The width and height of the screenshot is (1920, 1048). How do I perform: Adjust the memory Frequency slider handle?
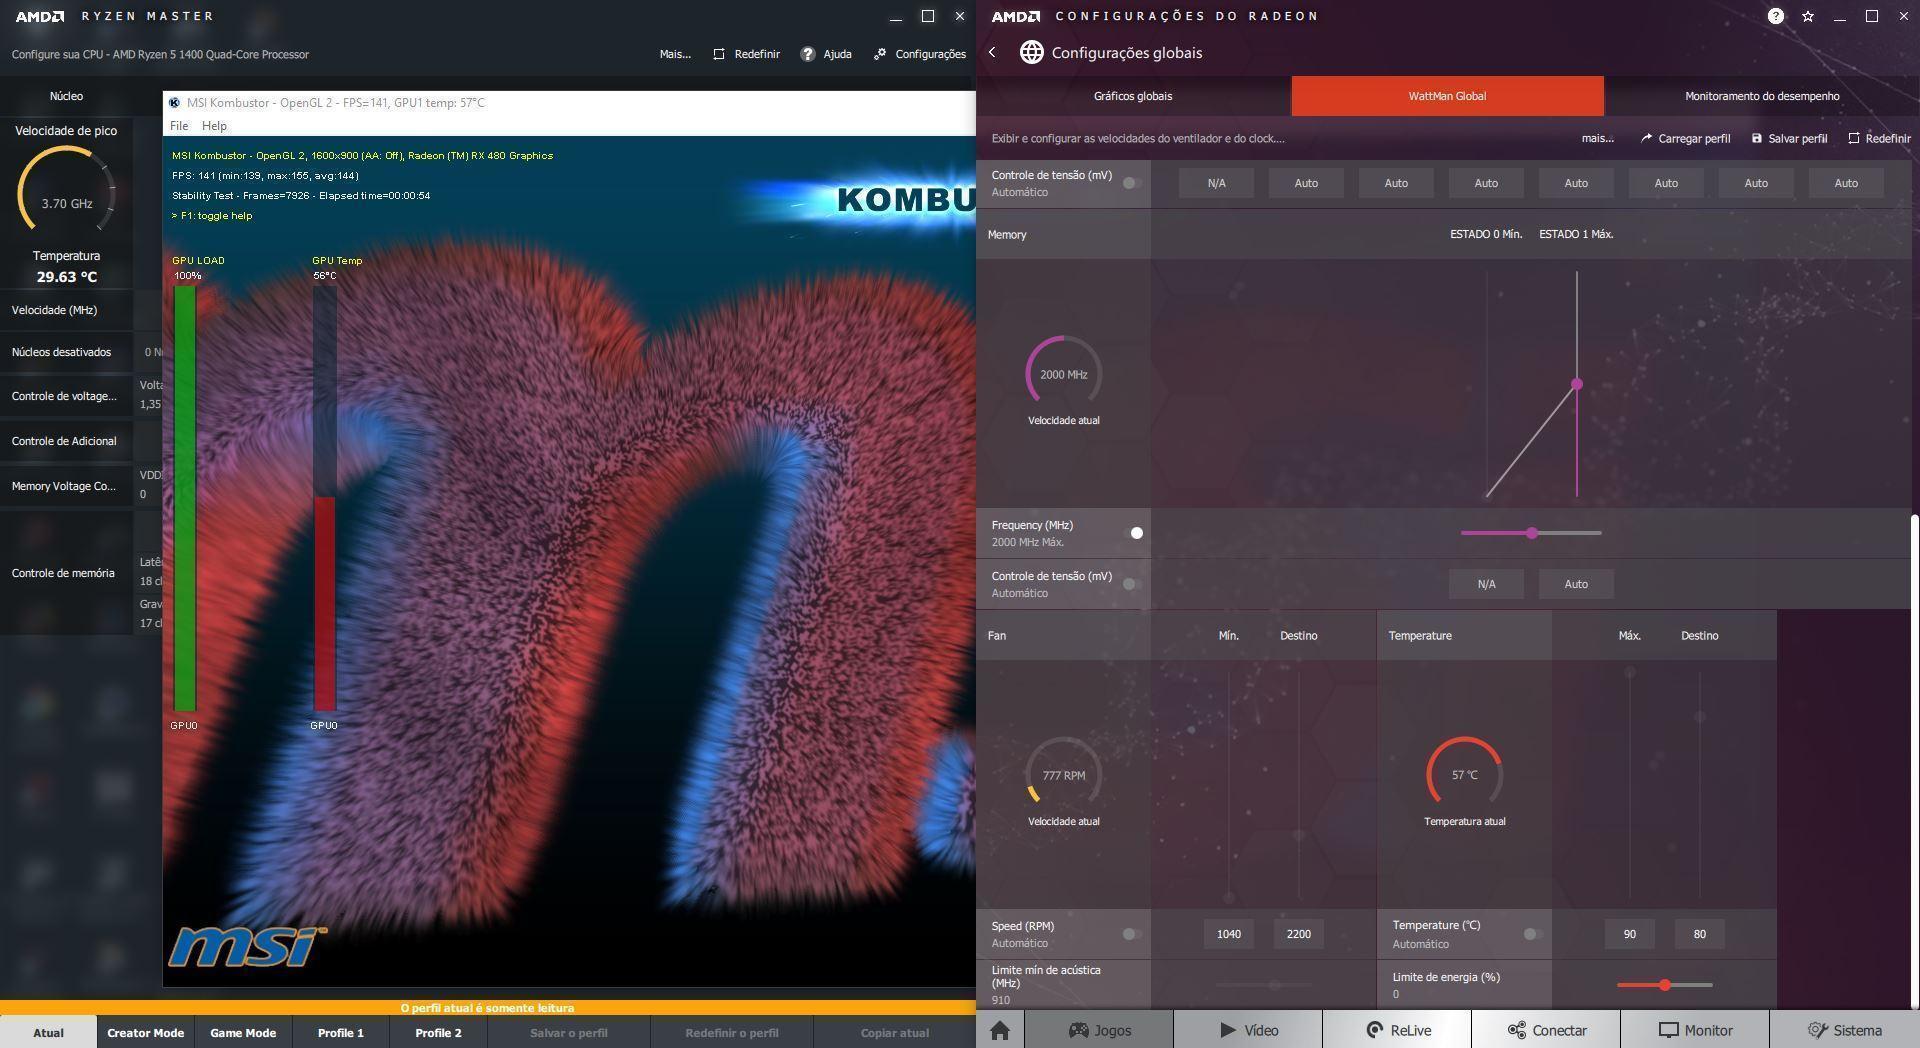pyautogui.click(x=1531, y=533)
